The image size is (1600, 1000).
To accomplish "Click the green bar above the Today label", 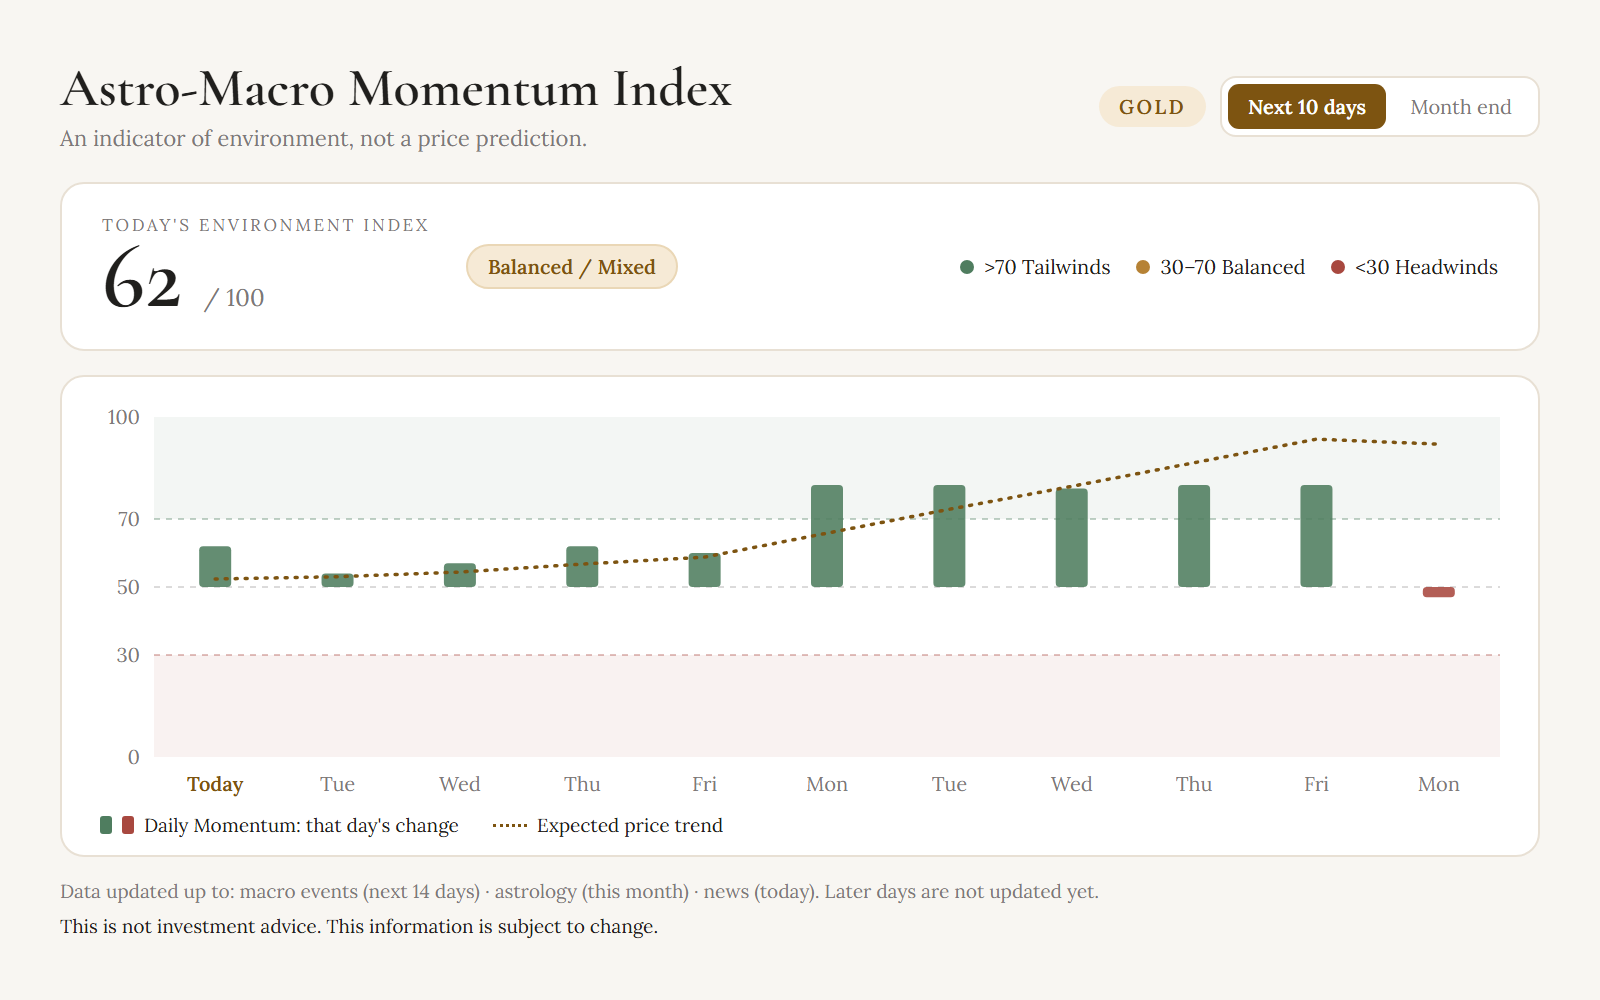I will pyautogui.click(x=215, y=566).
